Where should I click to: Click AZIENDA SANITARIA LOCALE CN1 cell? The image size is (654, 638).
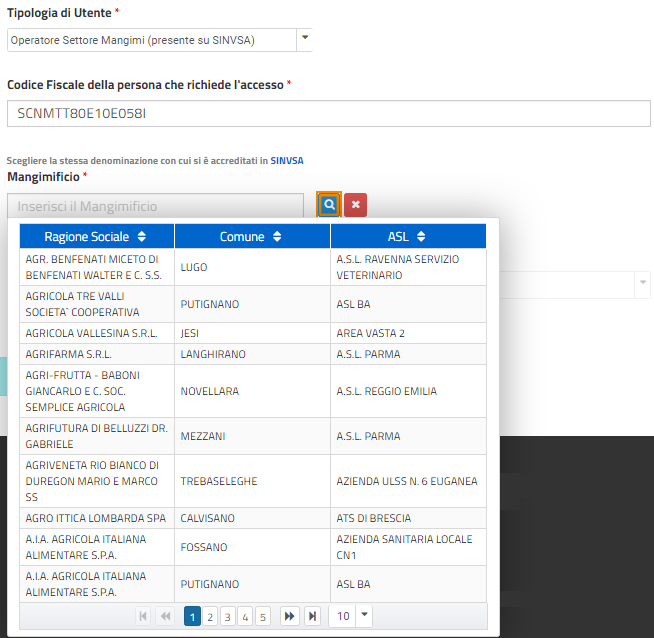[x=408, y=547]
